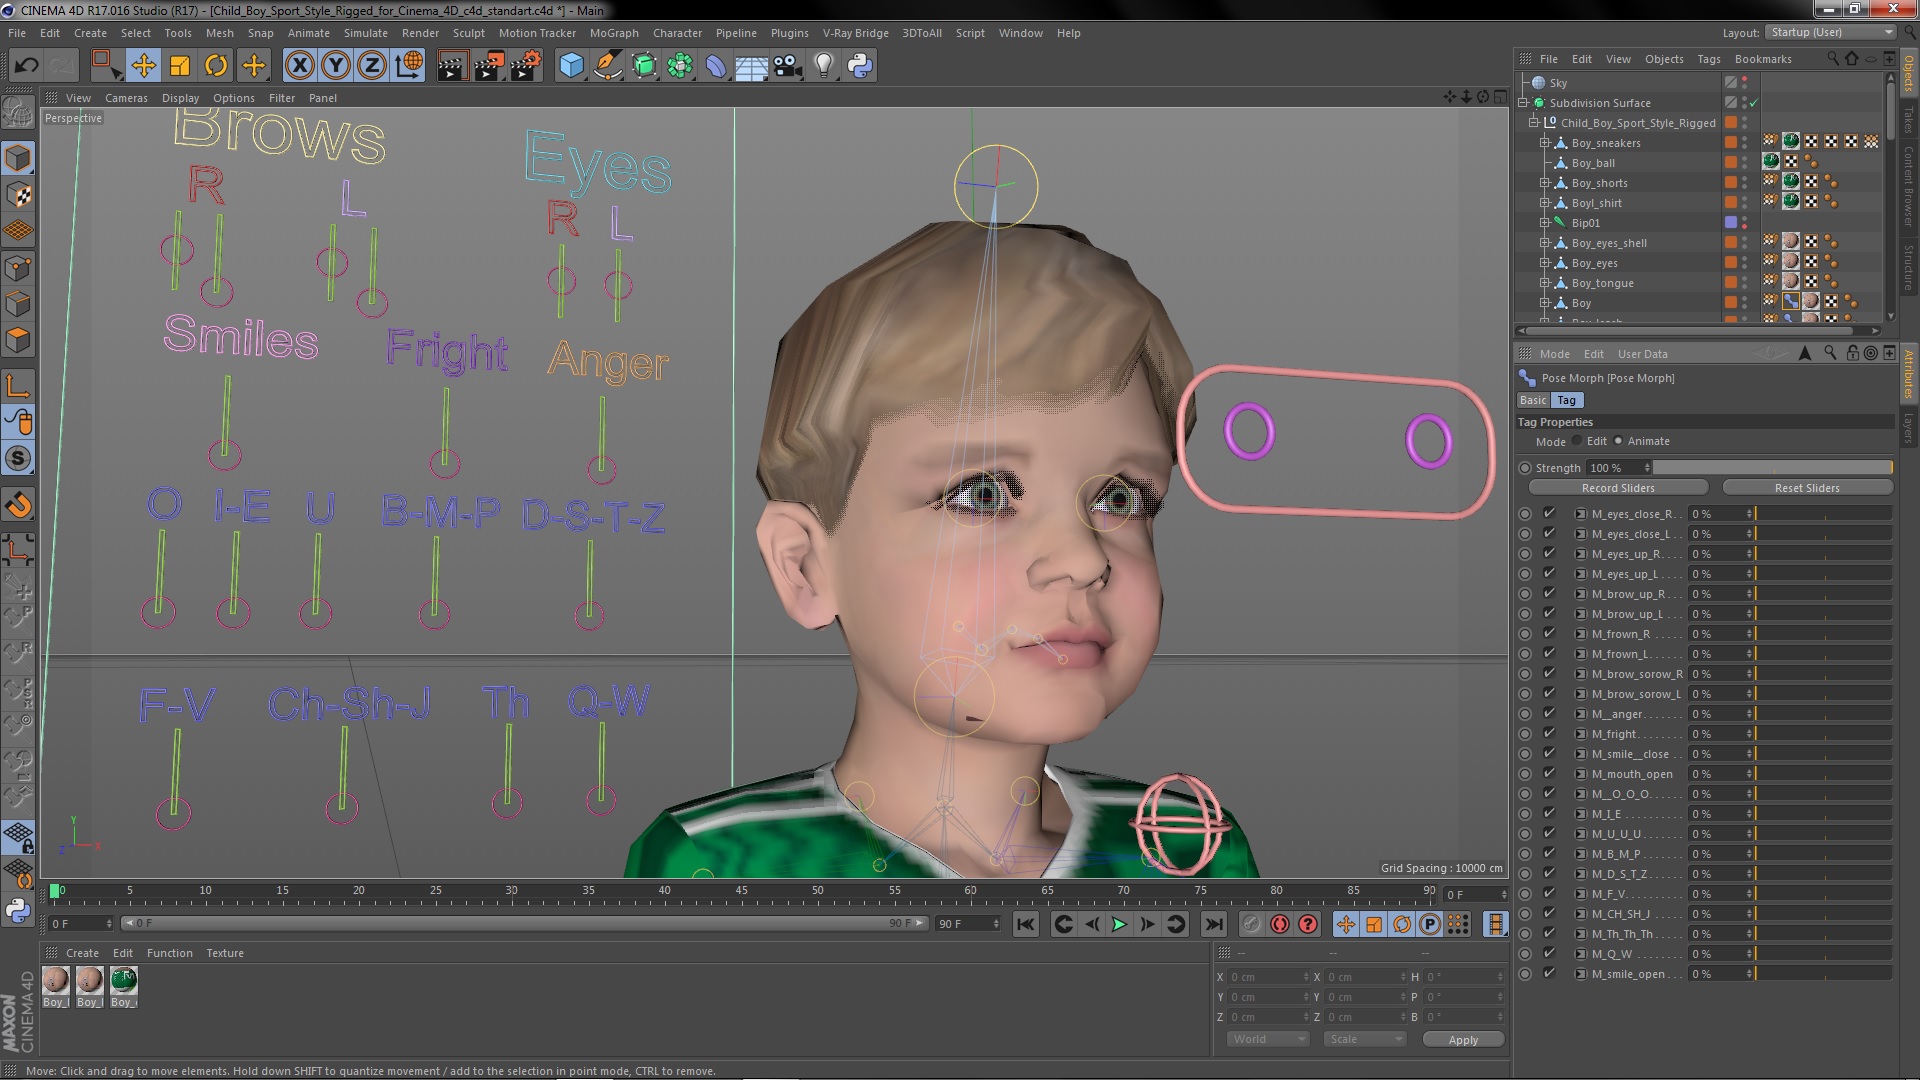Image resolution: width=1920 pixels, height=1080 pixels.
Task: Open material manager Texture menu
Action: 225,953
